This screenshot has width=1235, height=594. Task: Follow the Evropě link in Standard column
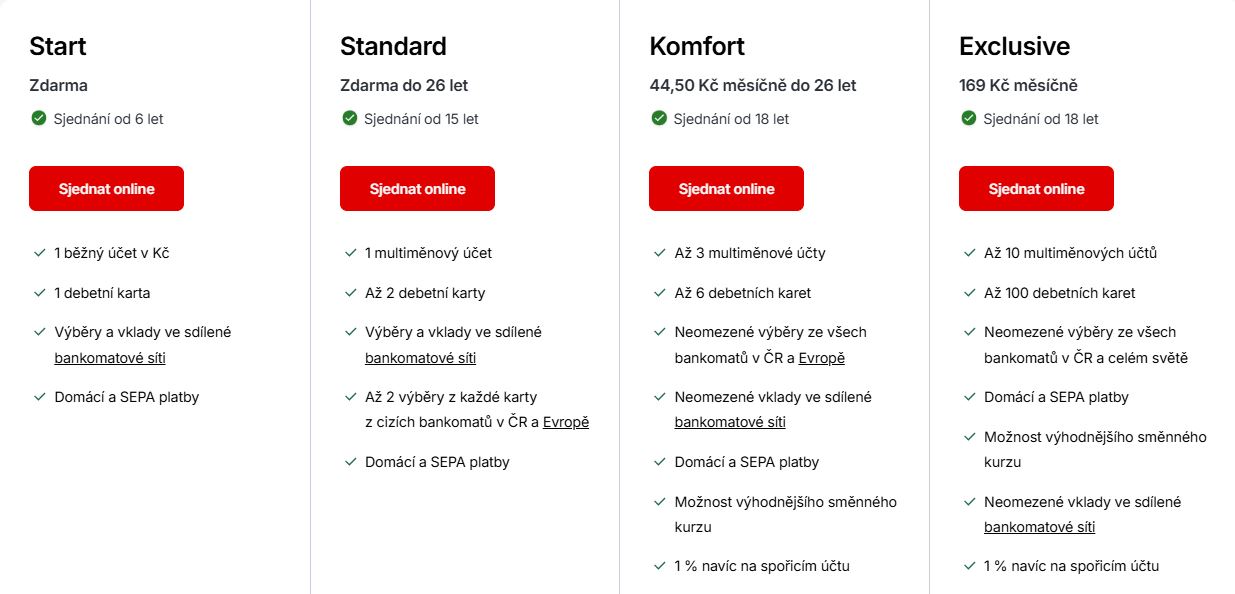pyautogui.click(x=566, y=422)
